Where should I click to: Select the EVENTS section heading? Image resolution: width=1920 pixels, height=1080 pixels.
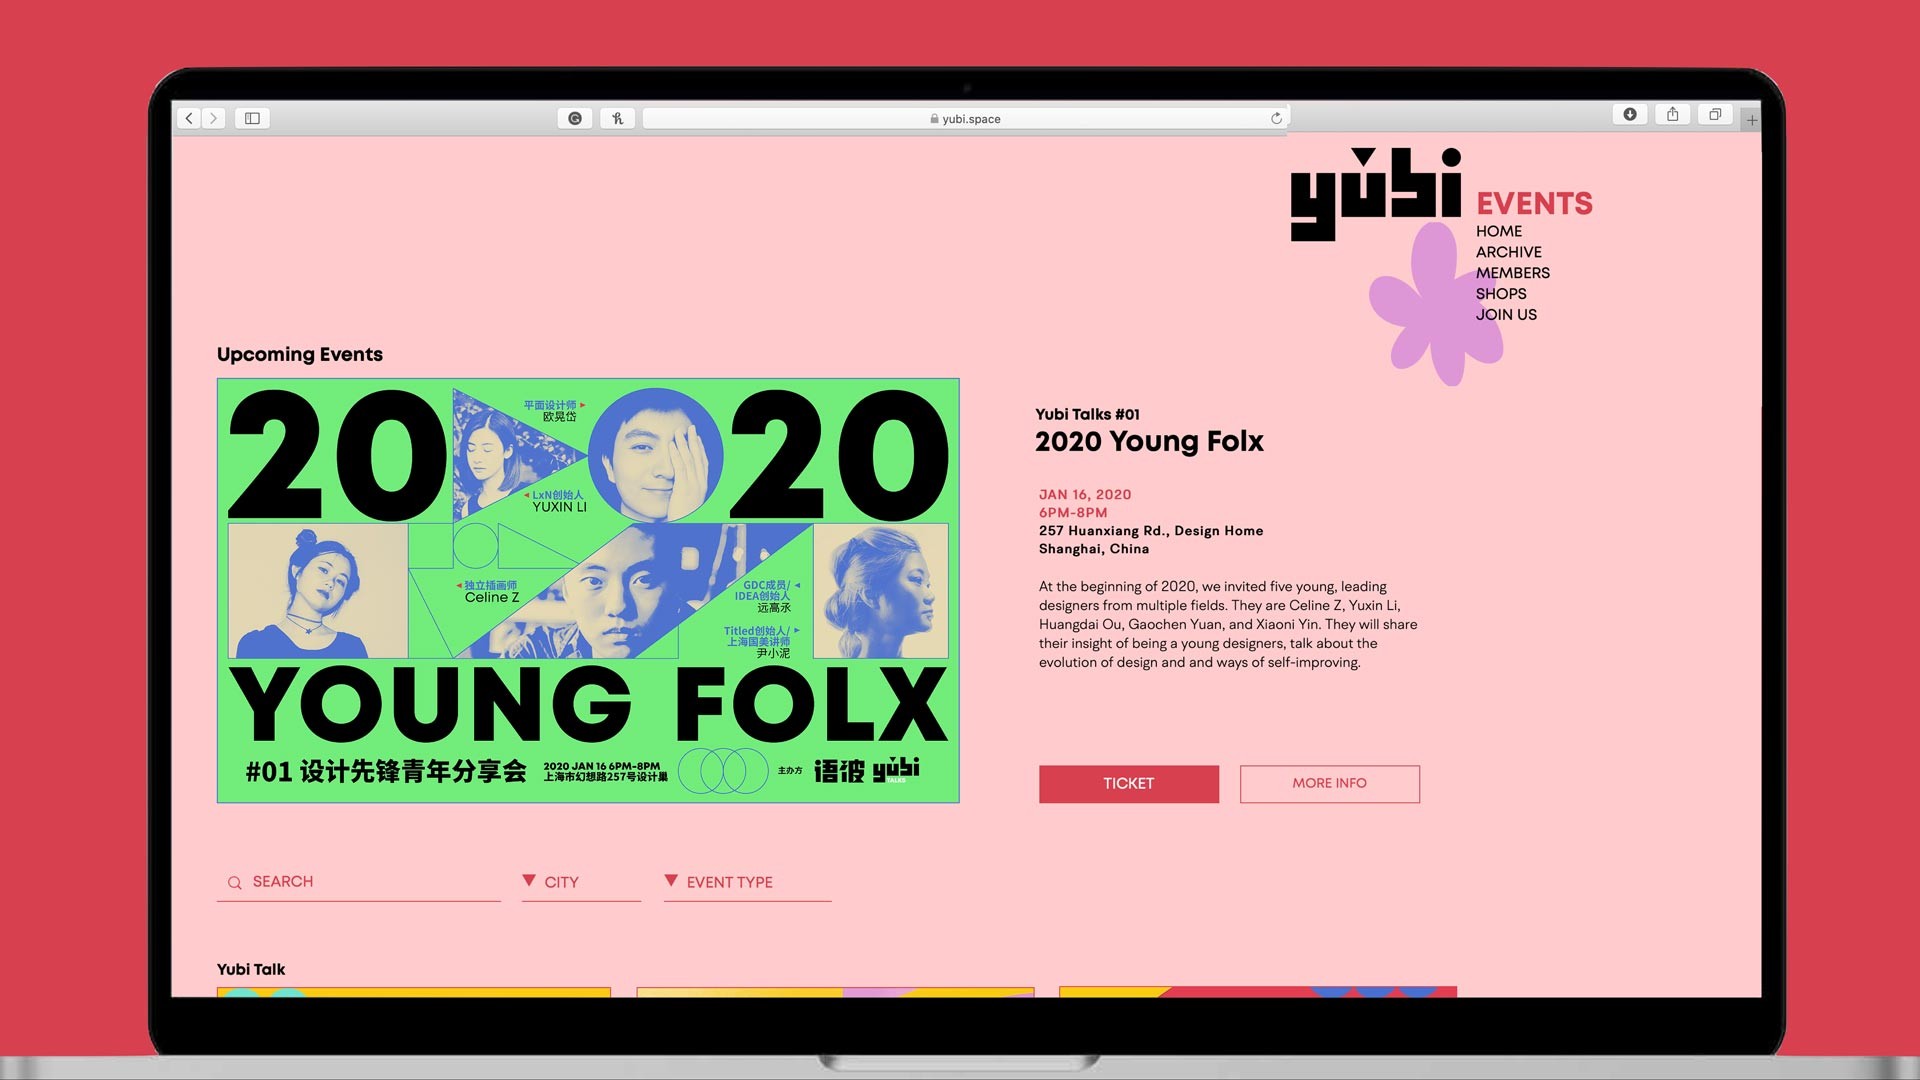coord(1534,204)
